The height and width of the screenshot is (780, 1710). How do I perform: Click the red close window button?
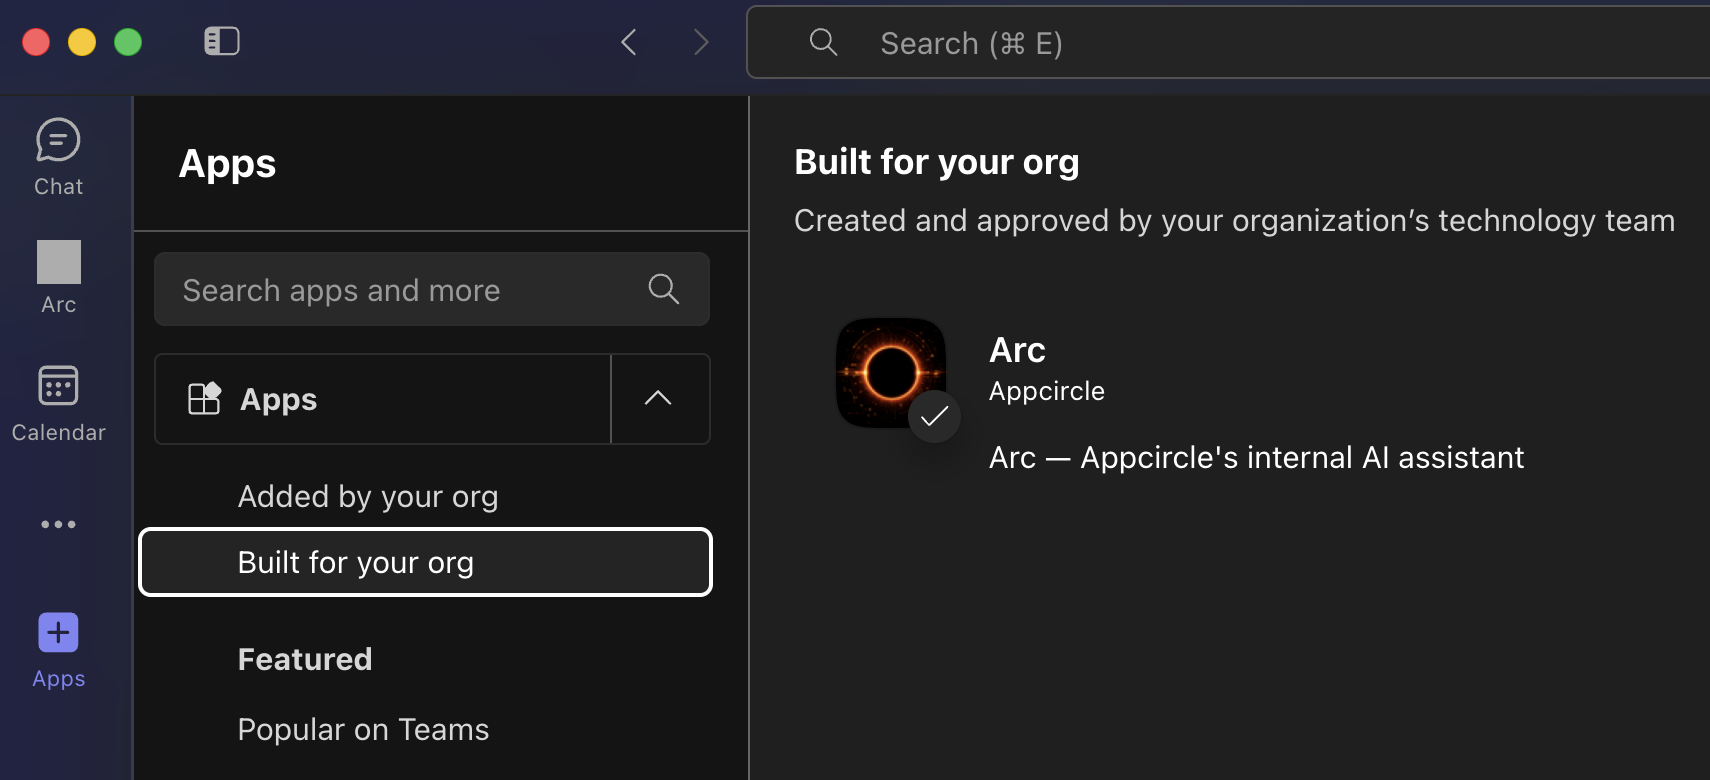point(36,42)
